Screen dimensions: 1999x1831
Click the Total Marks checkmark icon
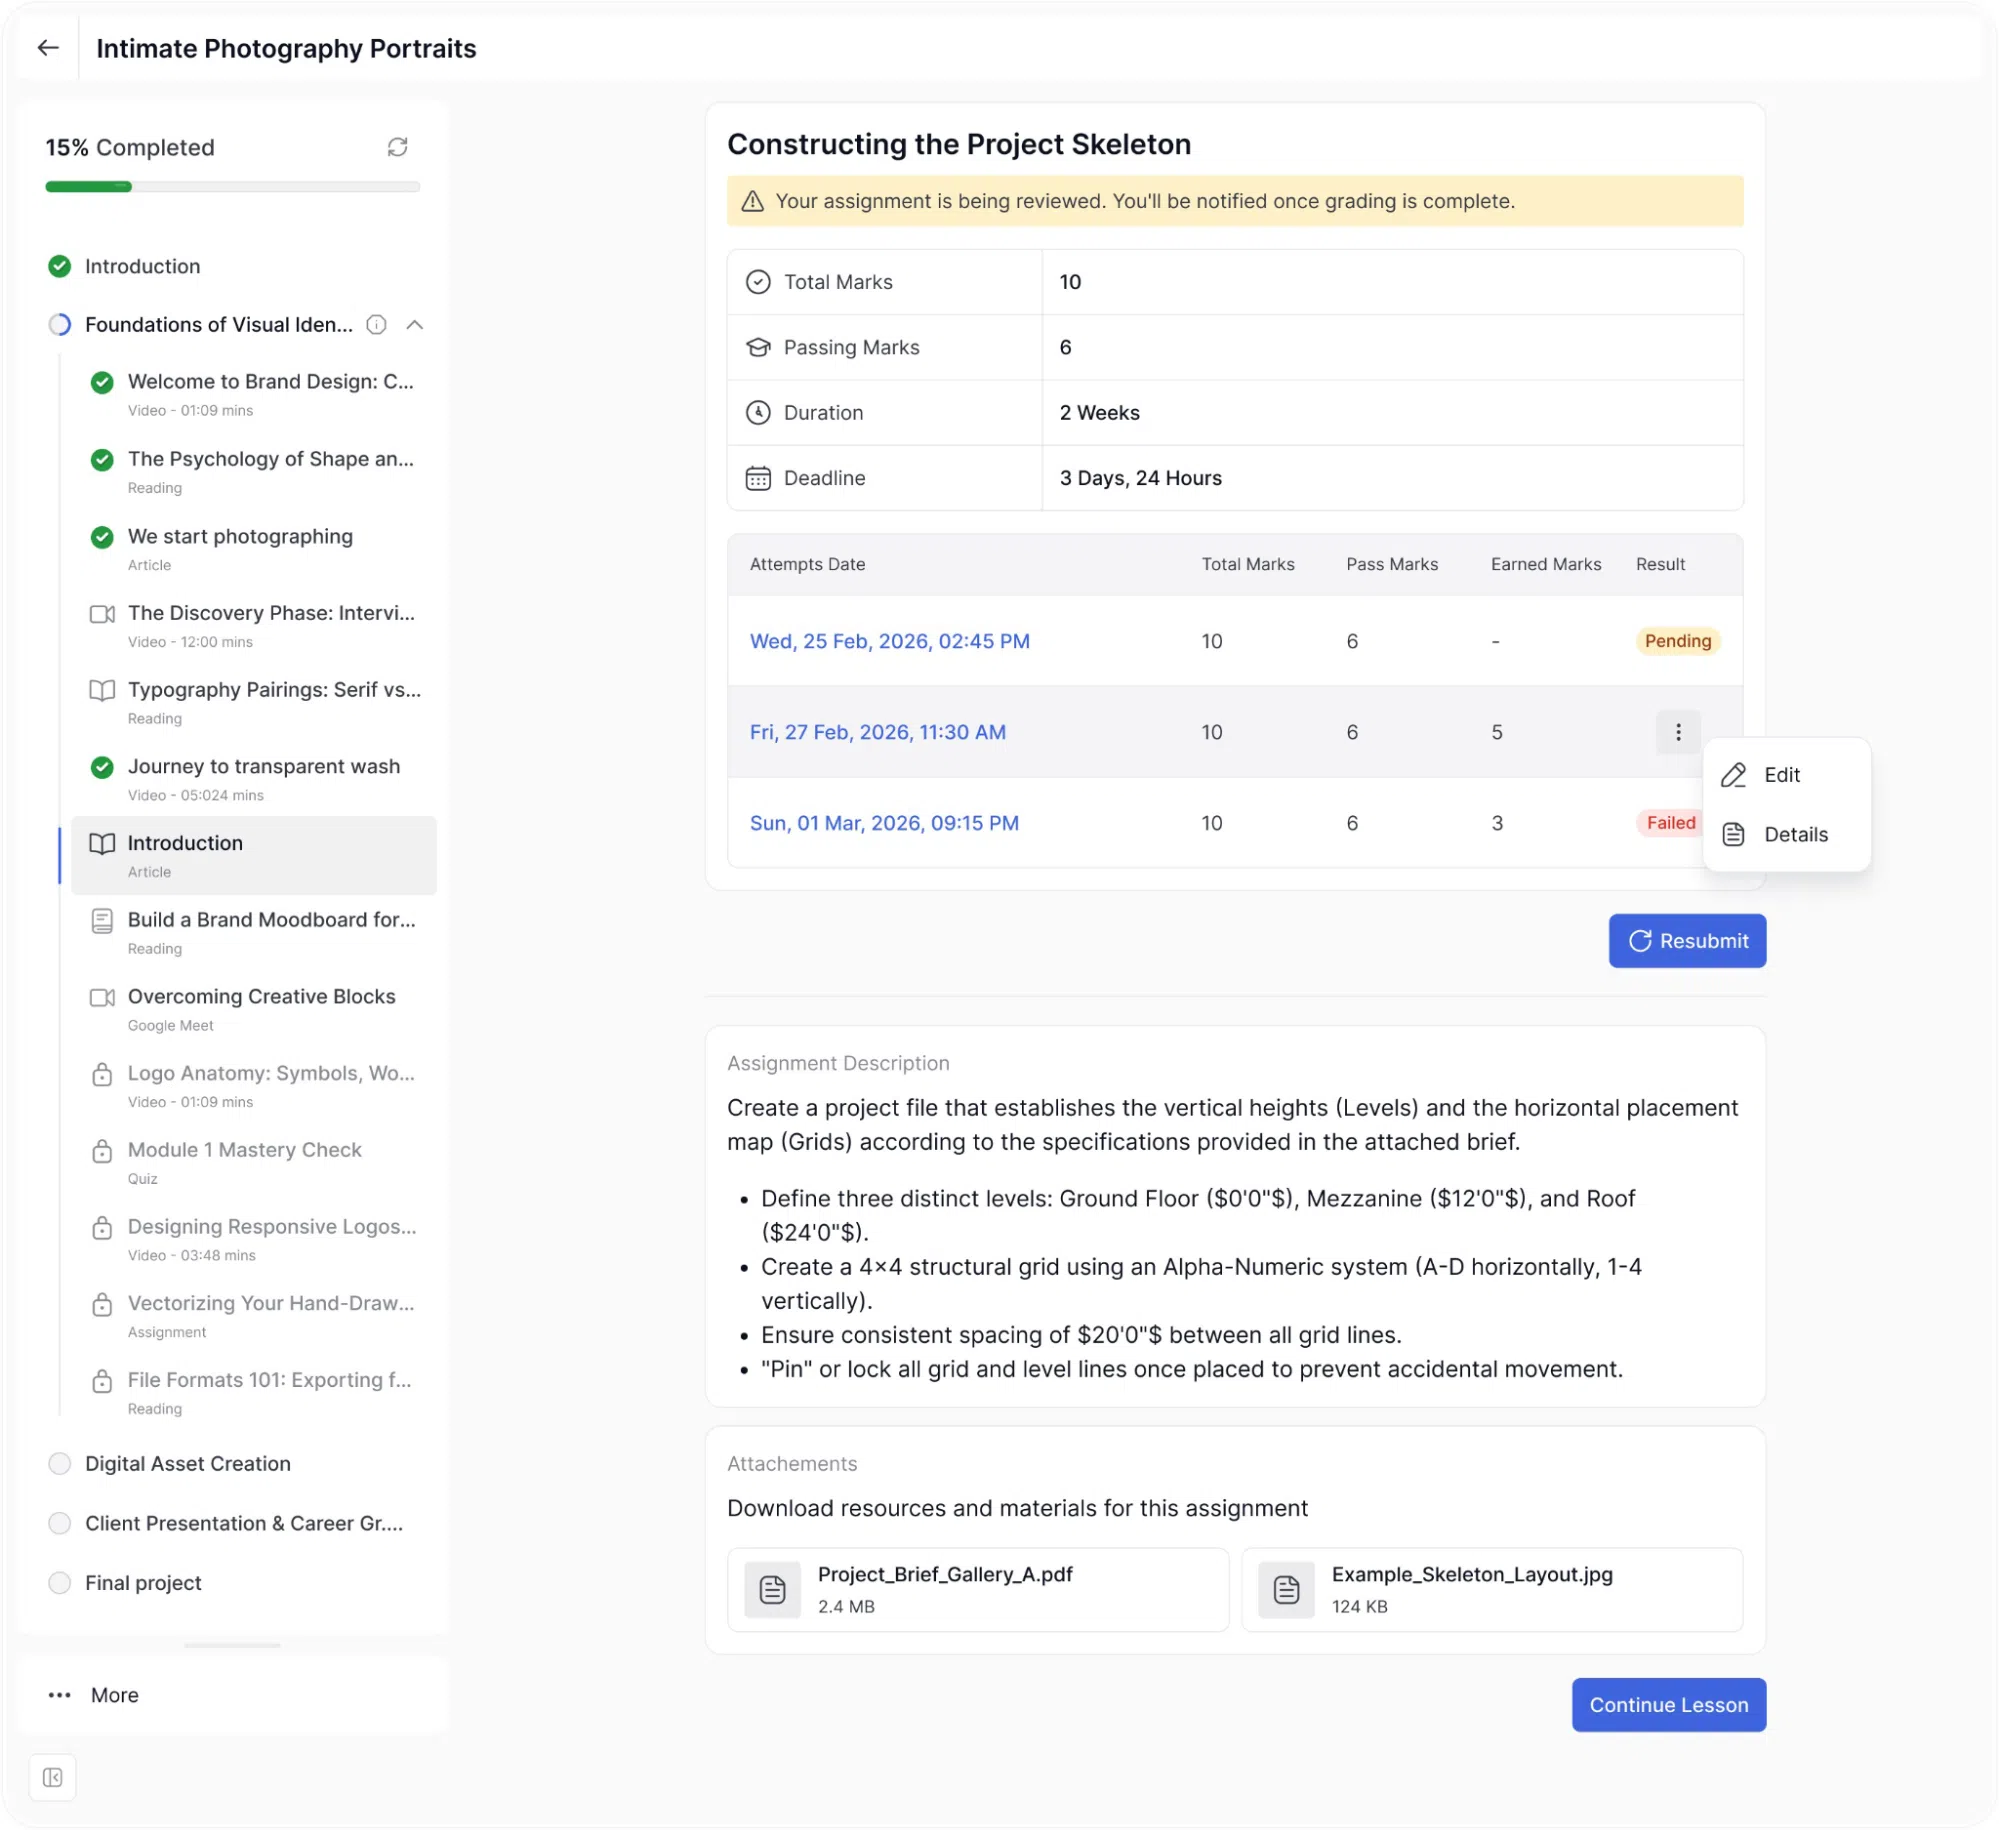click(758, 282)
